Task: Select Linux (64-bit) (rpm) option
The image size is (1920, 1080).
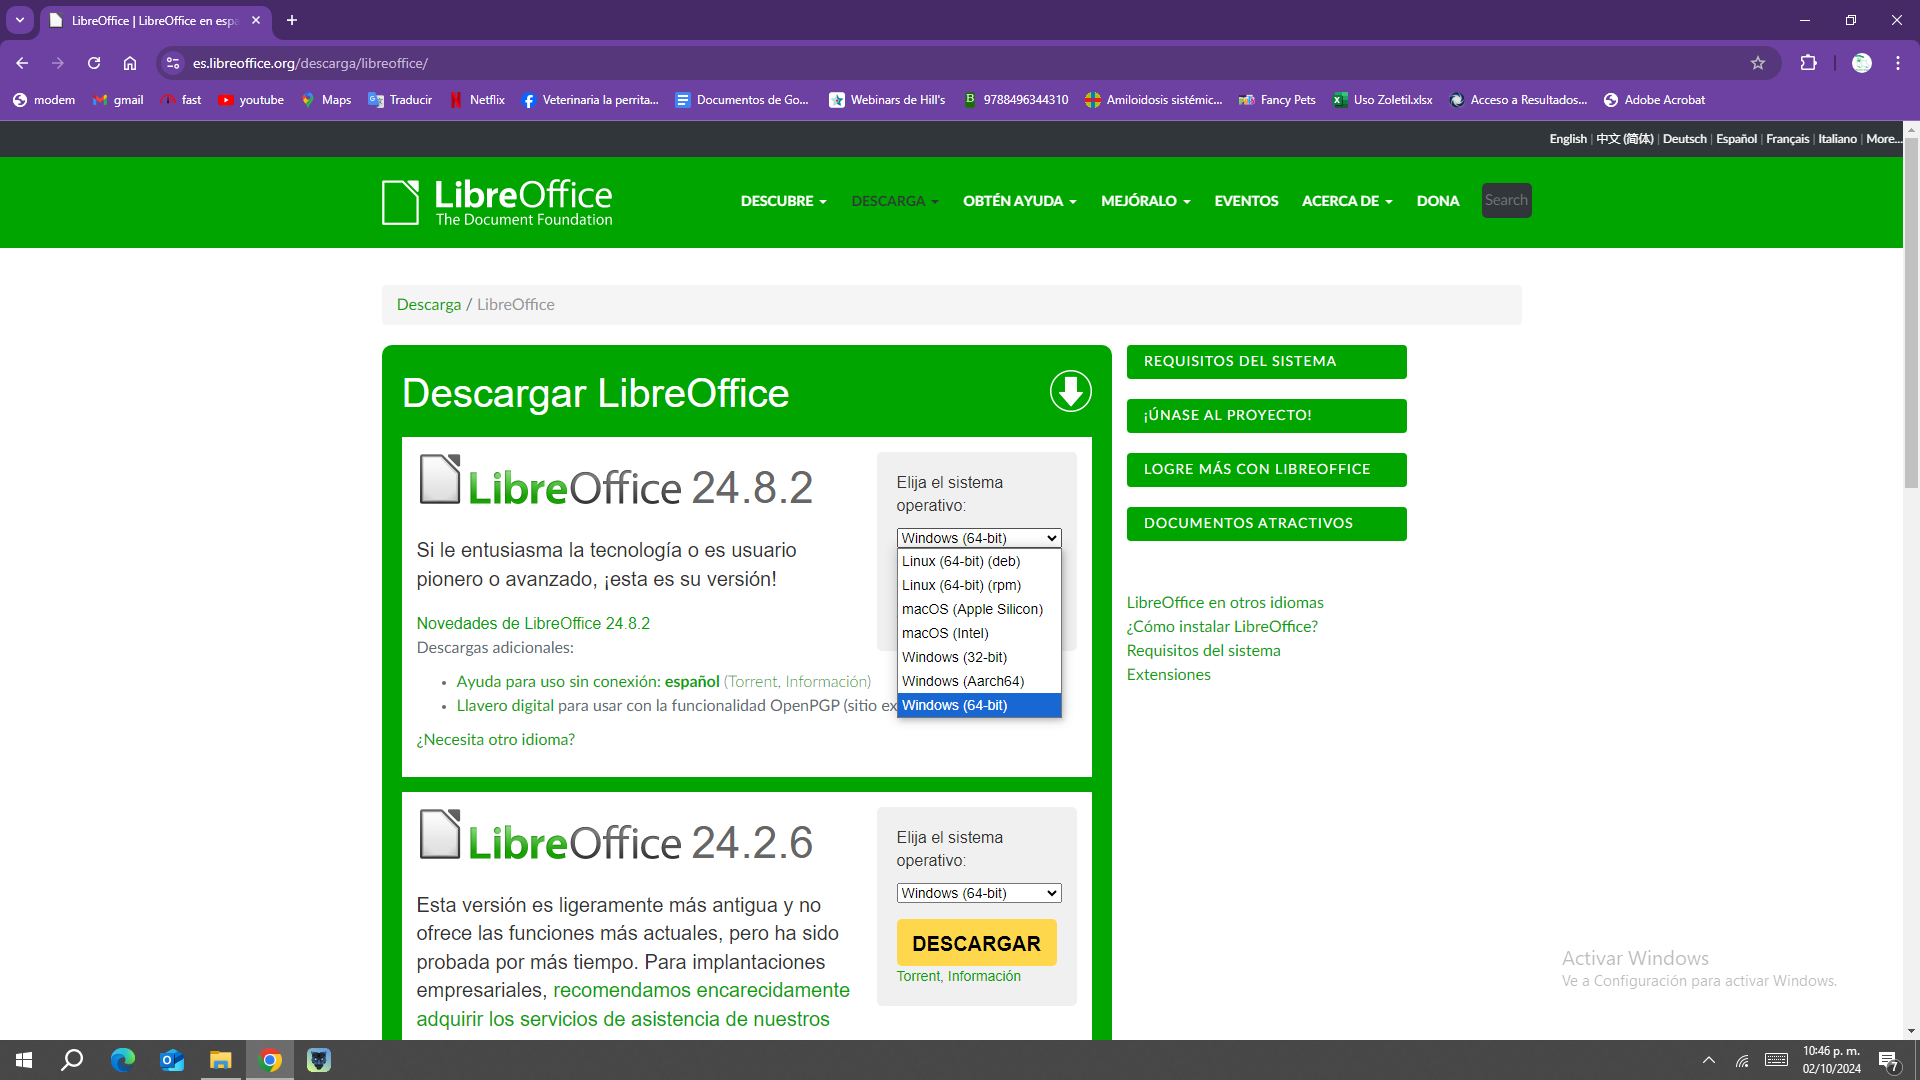Action: point(979,585)
